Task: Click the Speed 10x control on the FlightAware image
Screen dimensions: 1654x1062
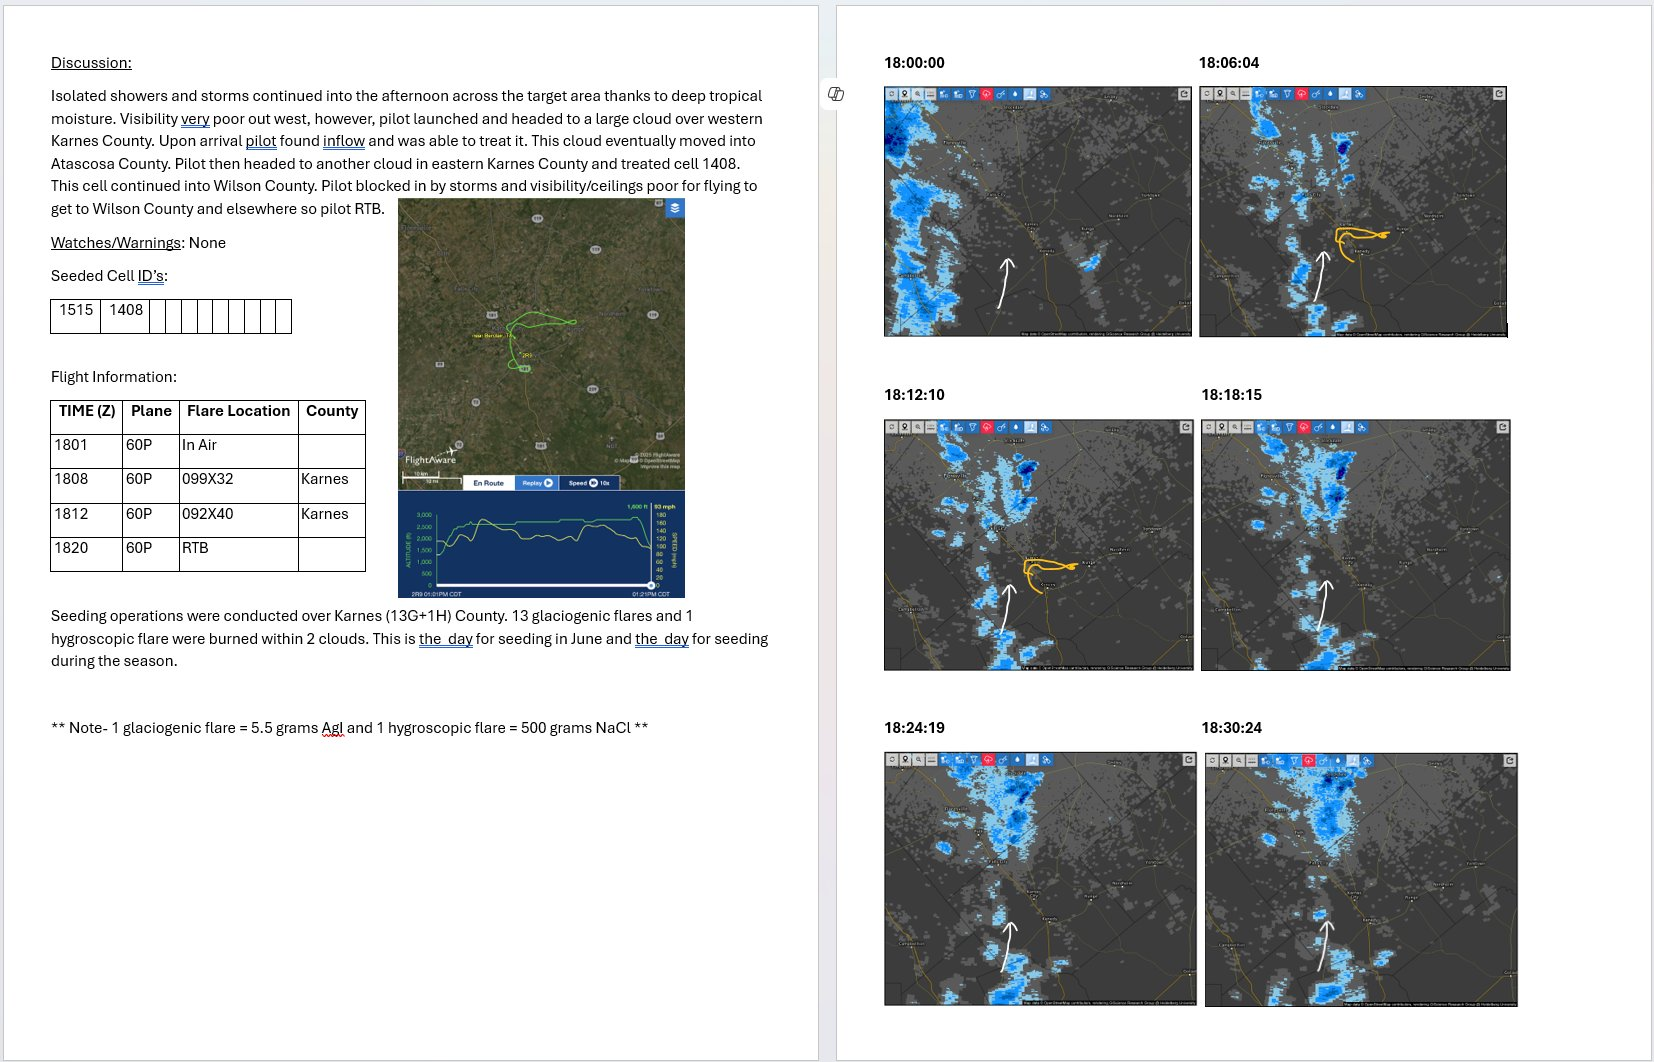Action: (589, 483)
